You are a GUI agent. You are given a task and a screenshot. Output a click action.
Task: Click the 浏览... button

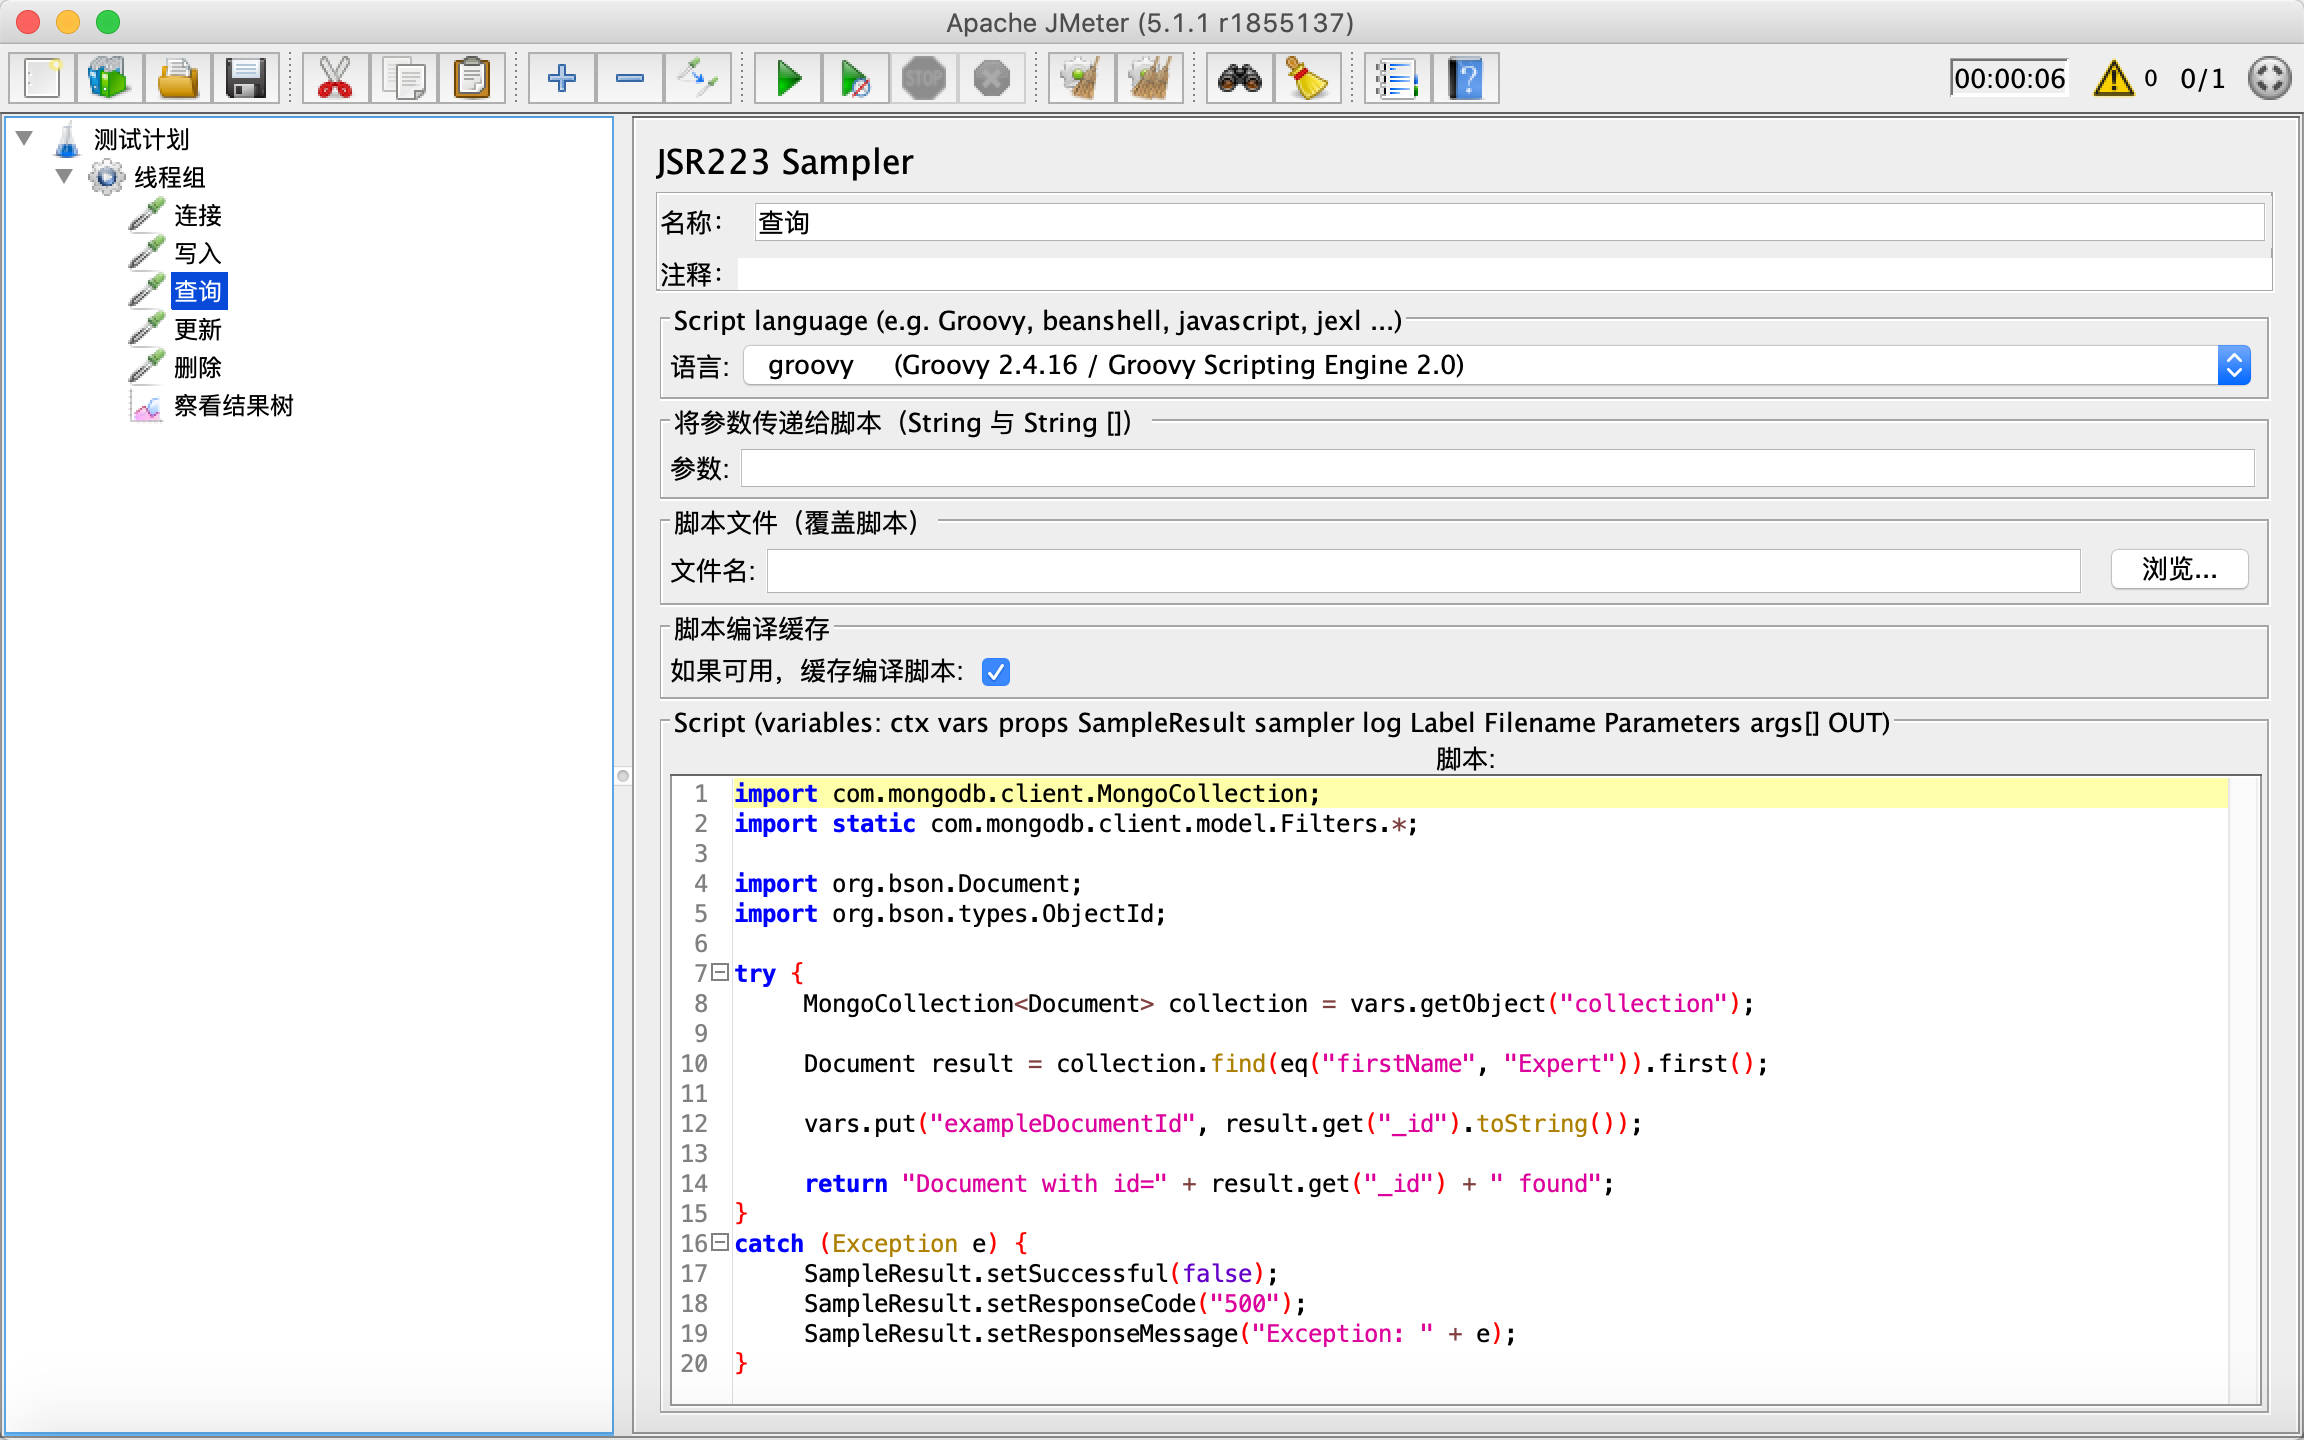pyautogui.click(x=2178, y=569)
